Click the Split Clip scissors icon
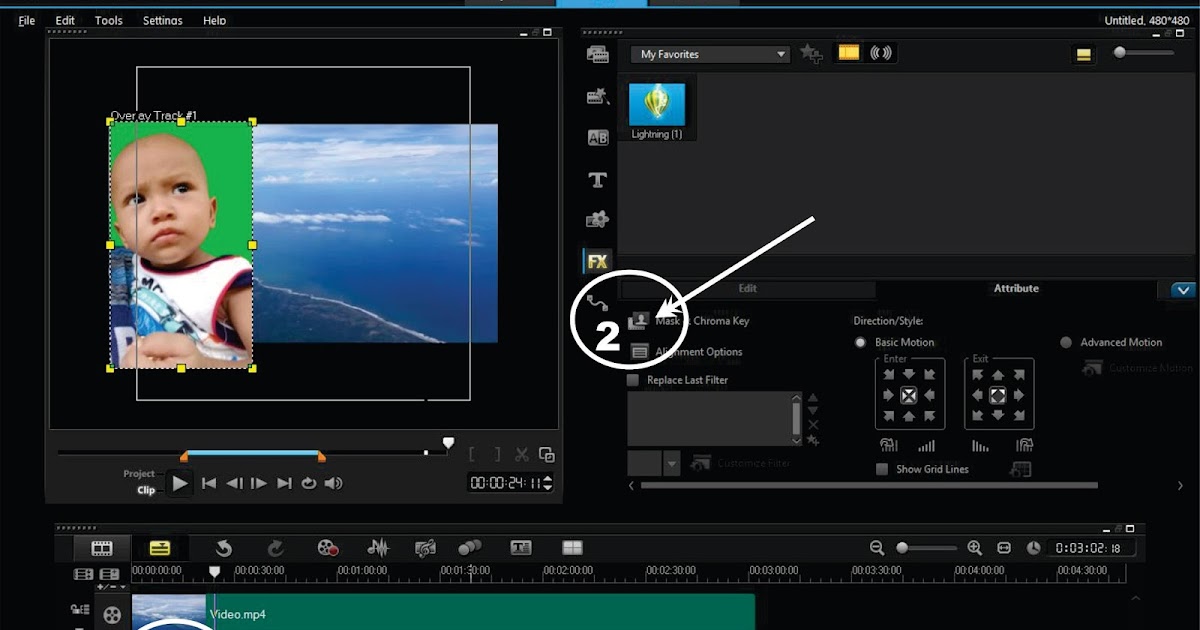Image resolution: width=1200 pixels, height=630 pixels. coord(522,454)
